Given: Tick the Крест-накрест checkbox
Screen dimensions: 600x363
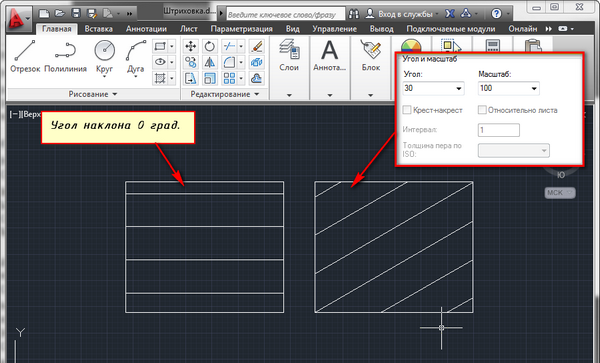Looking at the screenshot, I should click(x=407, y=110).
